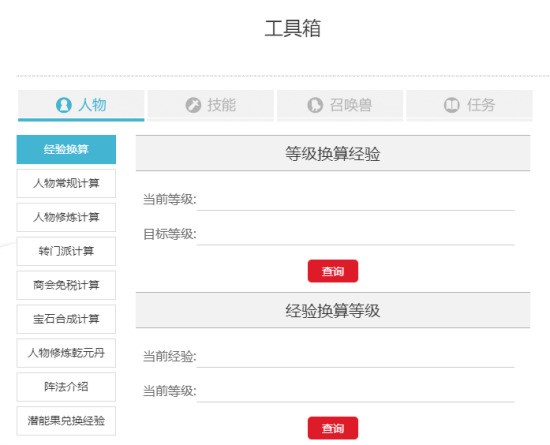Go to 人物修炼乾元丹 item
Image resolution: width=550 pixels, height=445 pixels.
[66, 353]
